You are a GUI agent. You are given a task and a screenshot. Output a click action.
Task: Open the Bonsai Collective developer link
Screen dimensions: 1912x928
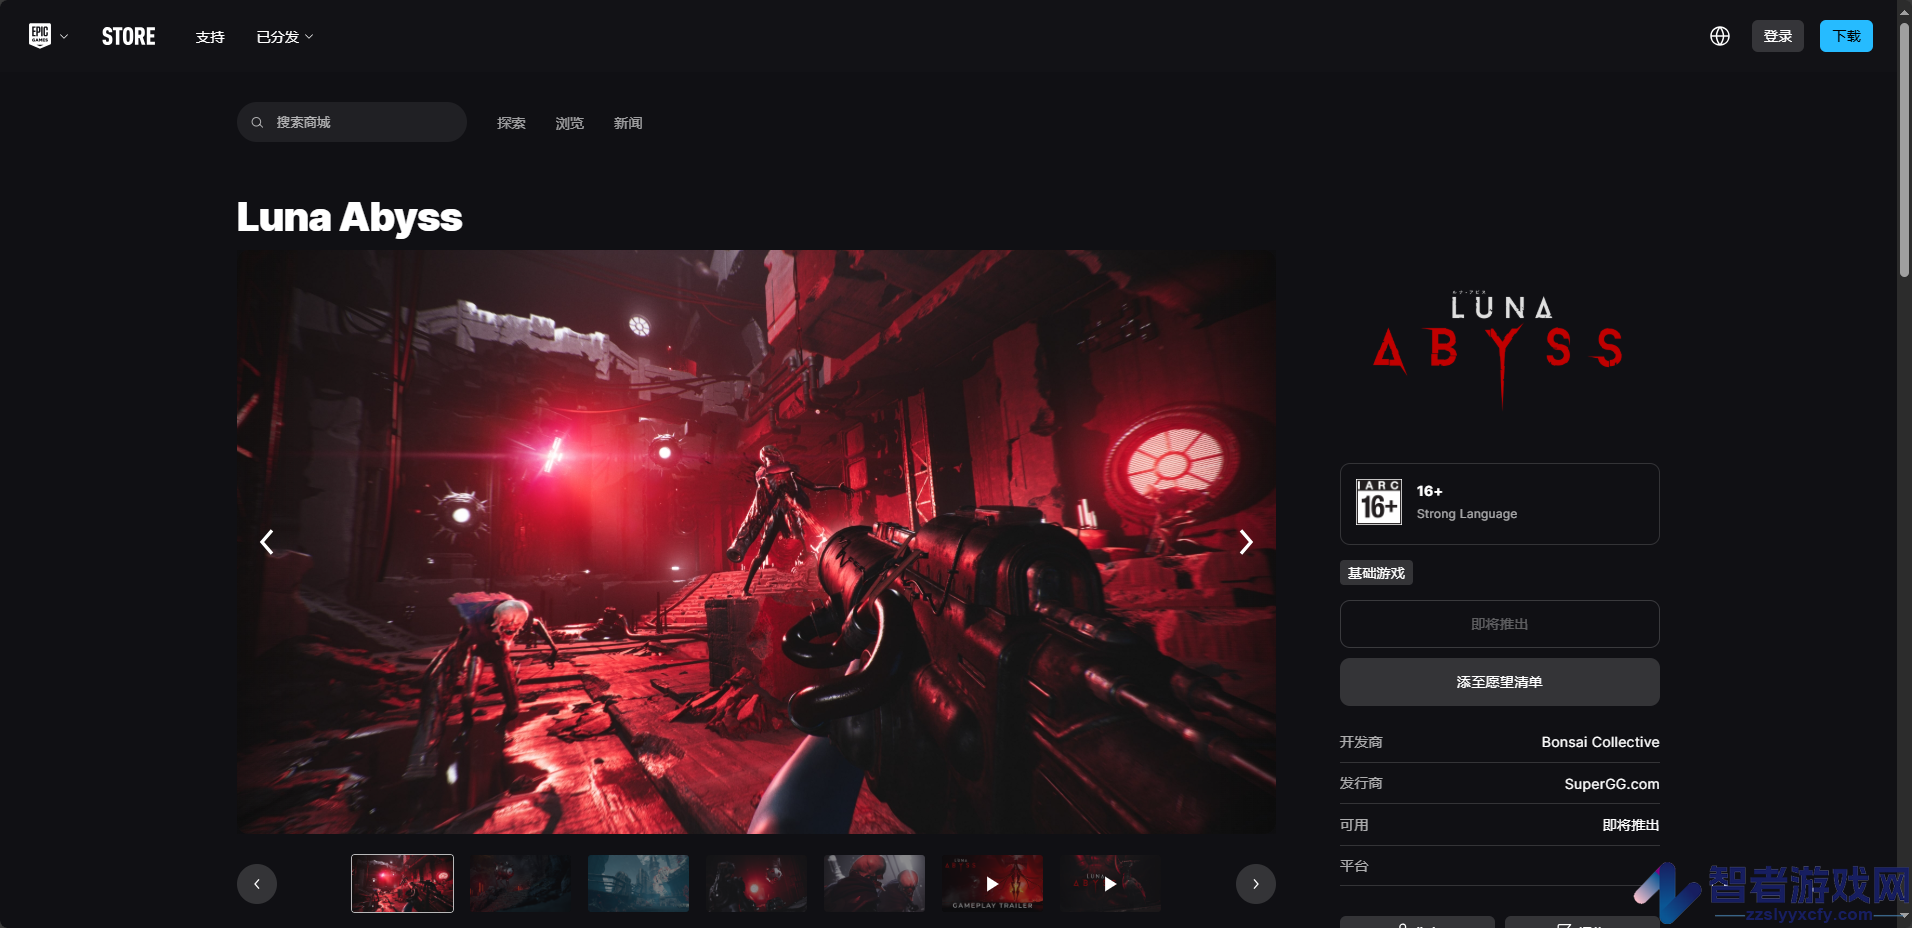coord(1600,742)
